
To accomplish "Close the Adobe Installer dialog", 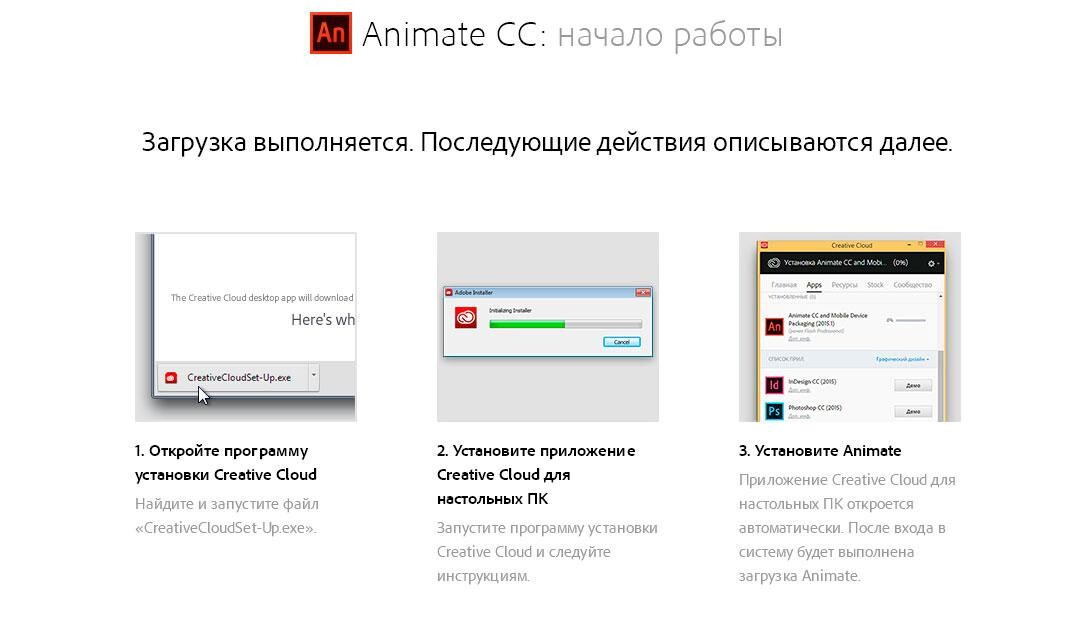I will tap(643, 293).
